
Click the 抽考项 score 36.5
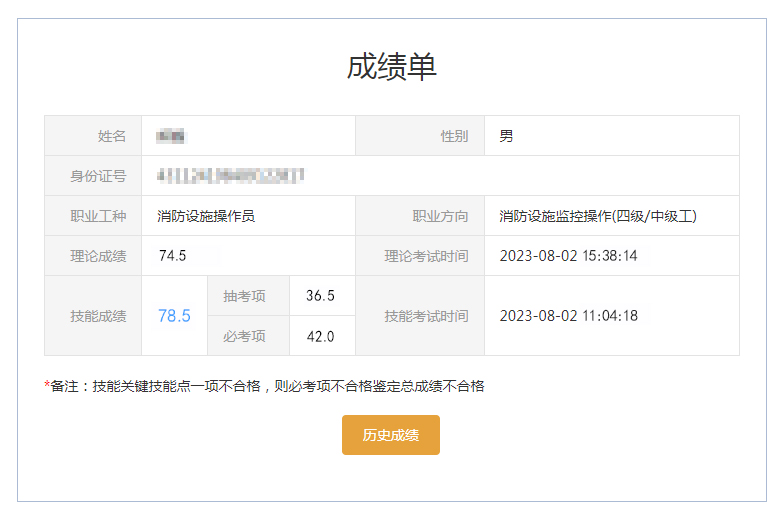pos(320,296)
